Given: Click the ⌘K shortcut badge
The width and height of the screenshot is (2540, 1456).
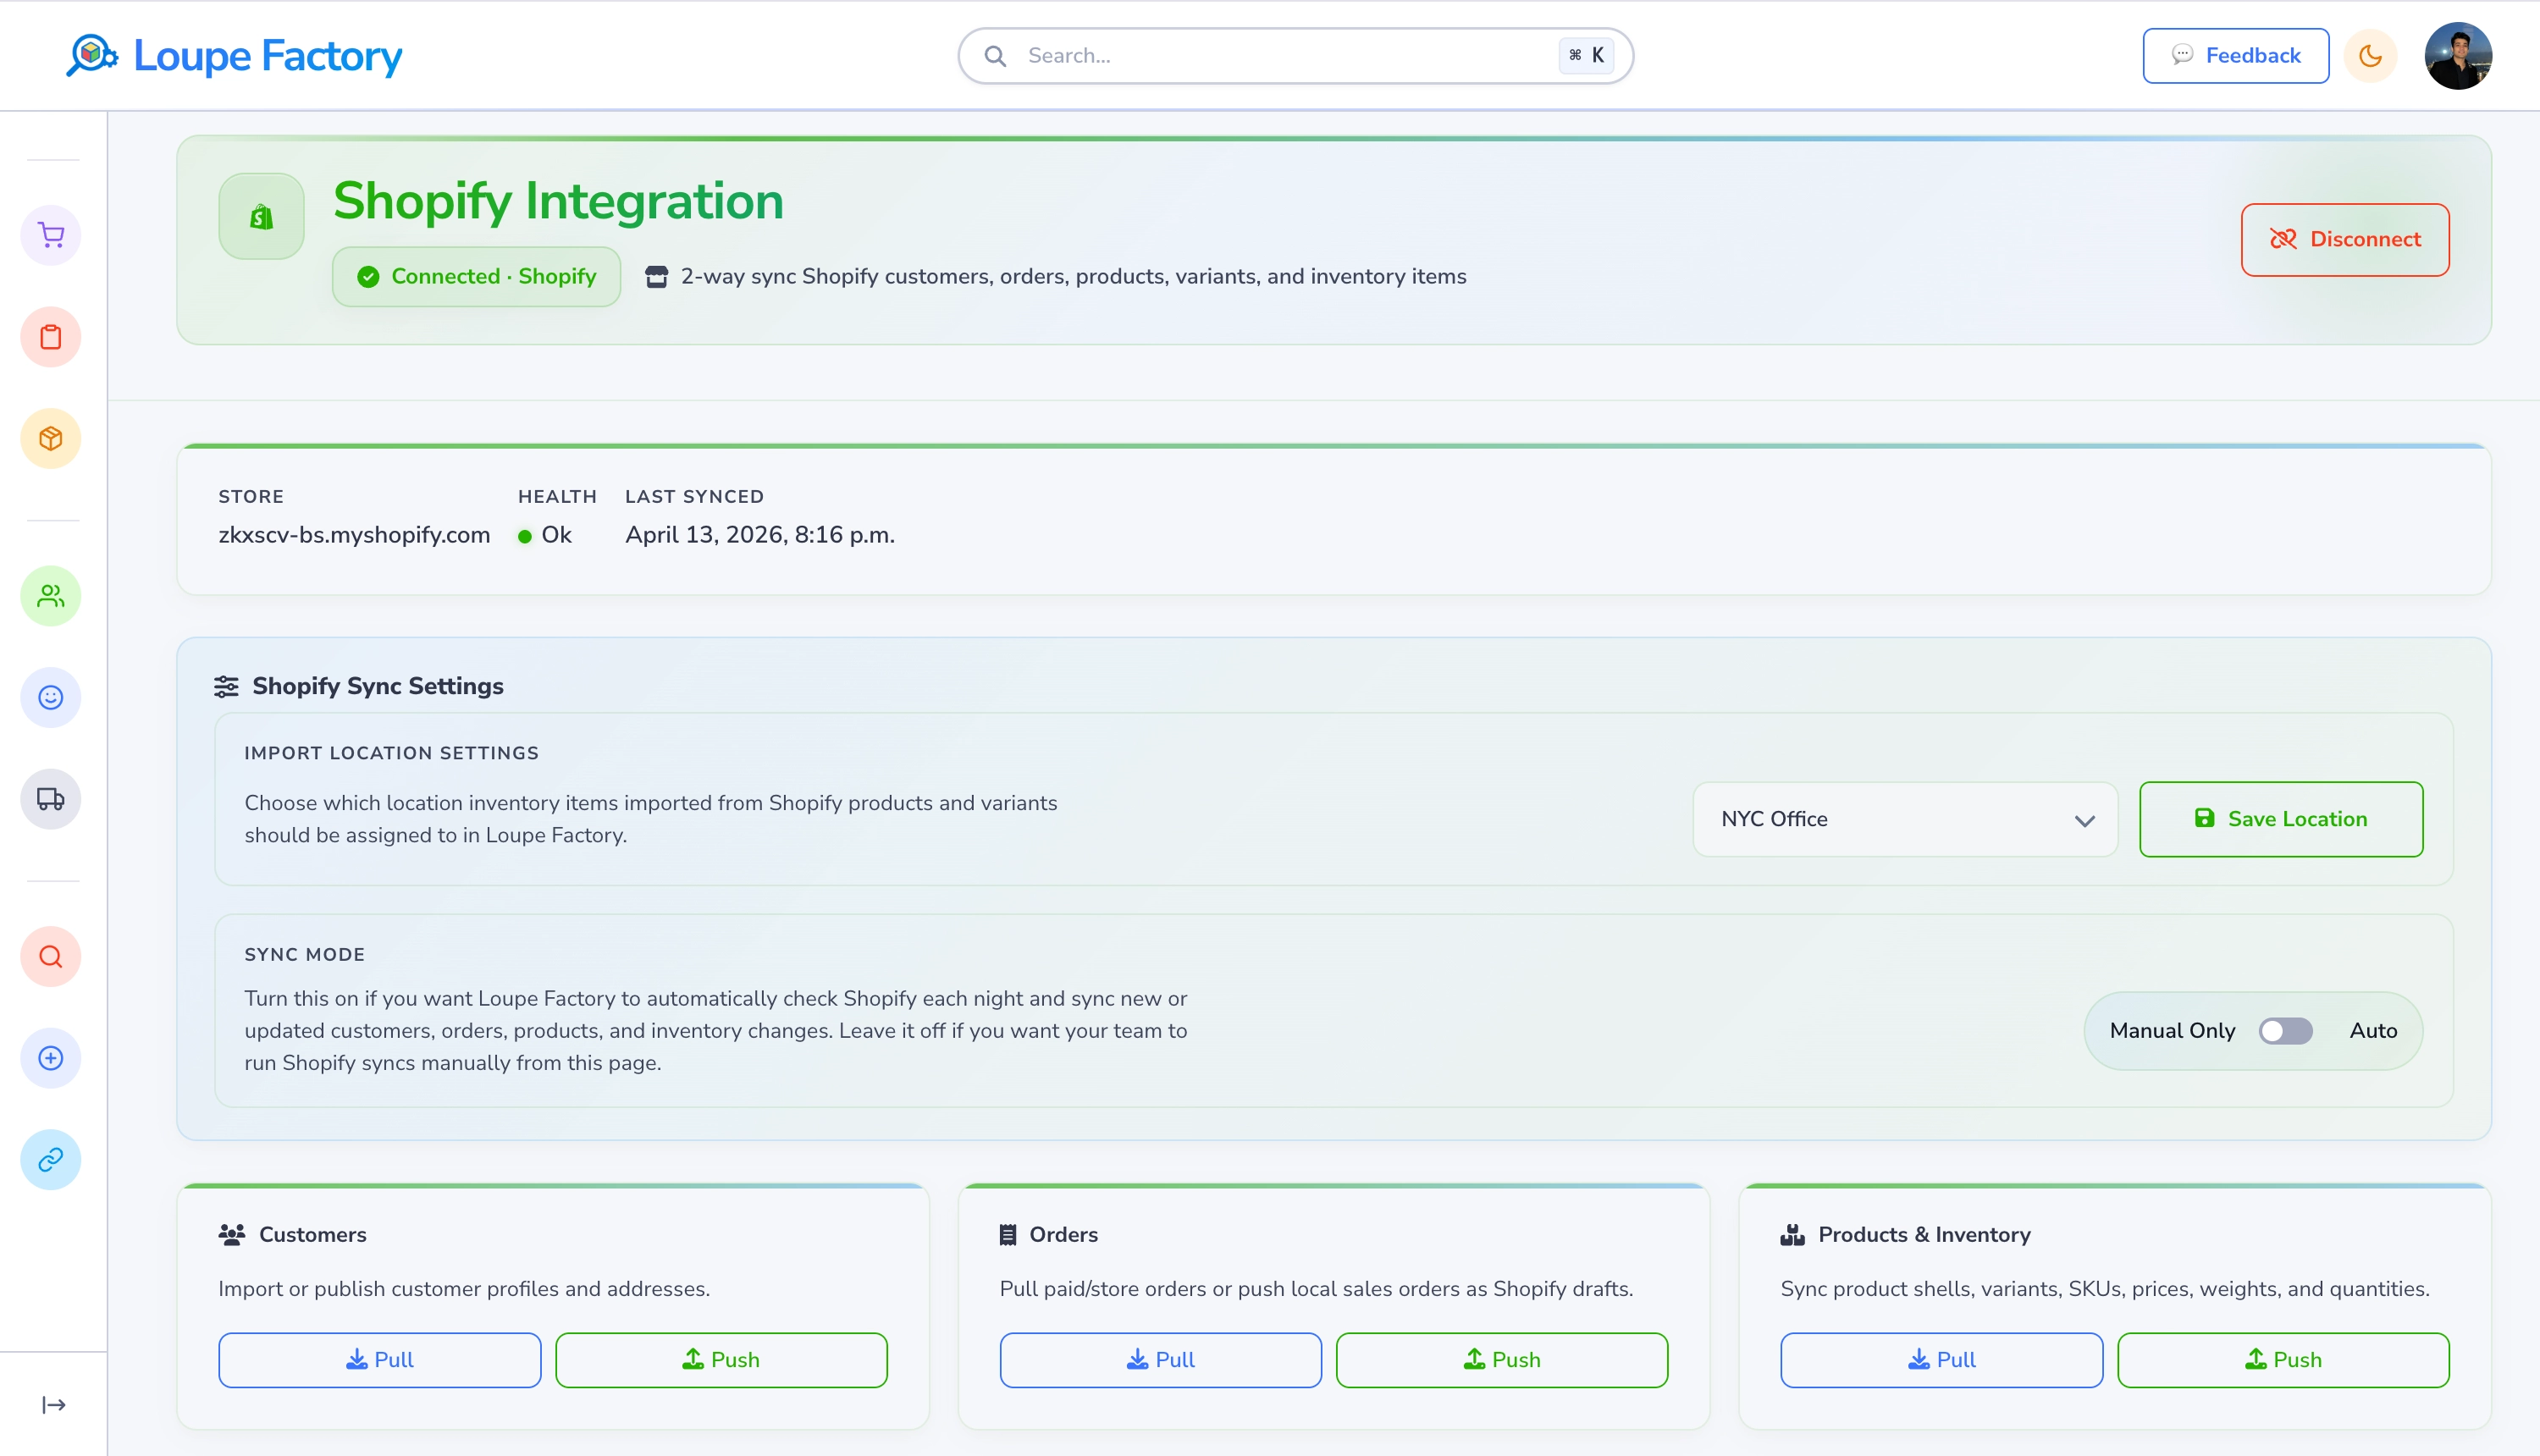Looking at the screenshot, I should 1586,56.
